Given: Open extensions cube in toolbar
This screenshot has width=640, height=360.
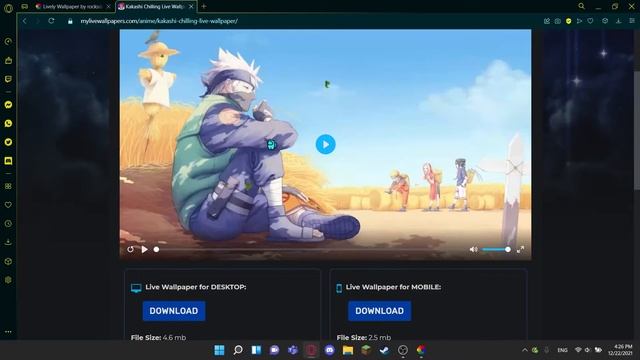Looking at the screenshot, I should click(x=605, y=21).
